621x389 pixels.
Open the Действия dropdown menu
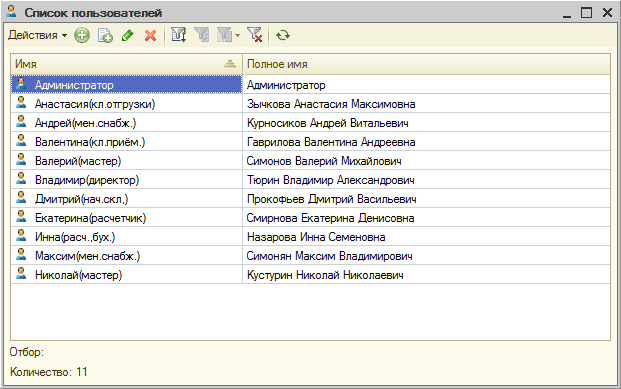pos(37,35)
